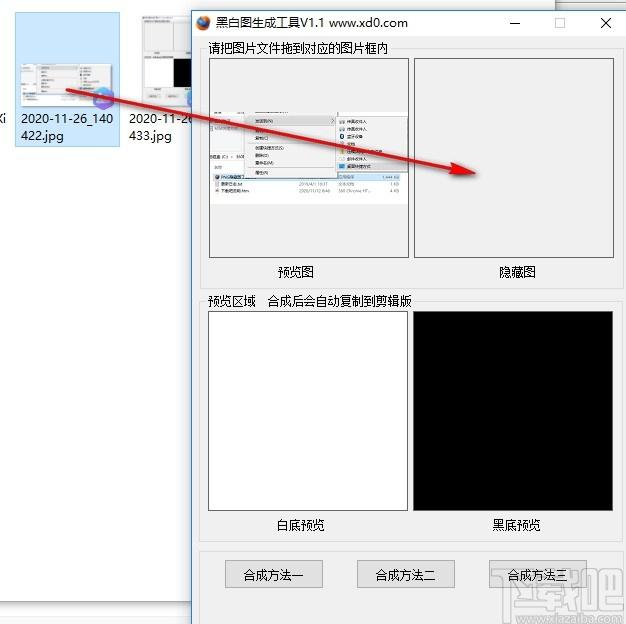Click the 预览区域 合成后会自动复制到剪辑版 caption
This screenshot has width=626, height=624.
pos(310,301)
